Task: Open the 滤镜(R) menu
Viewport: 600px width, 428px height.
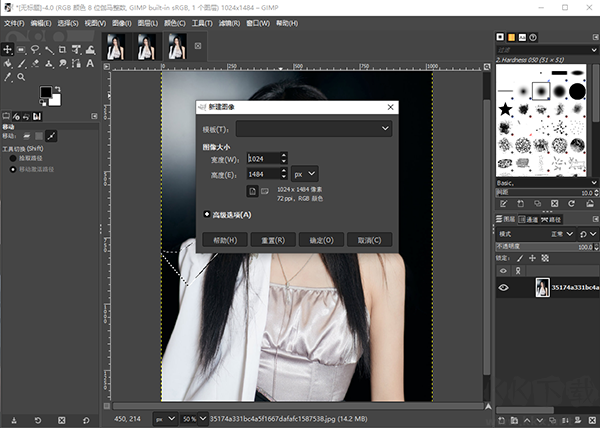Action: click(229, 22)
